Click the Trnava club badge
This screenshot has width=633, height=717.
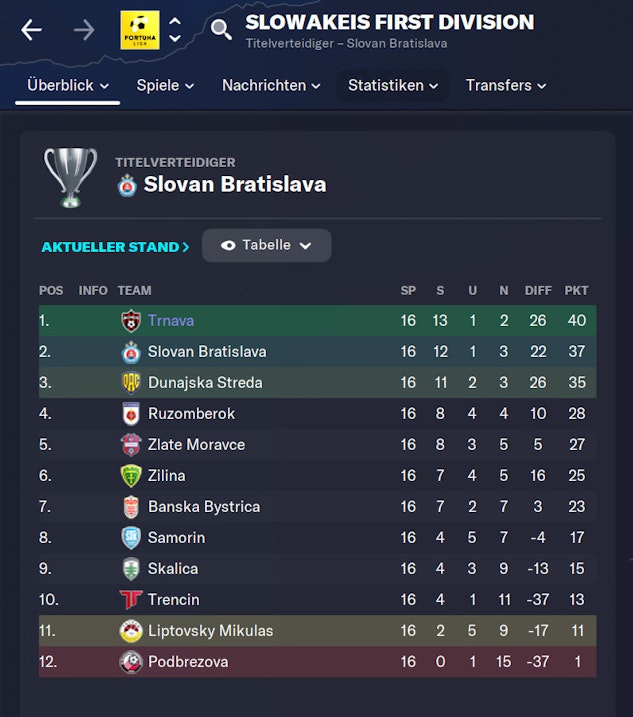point(130,321)
